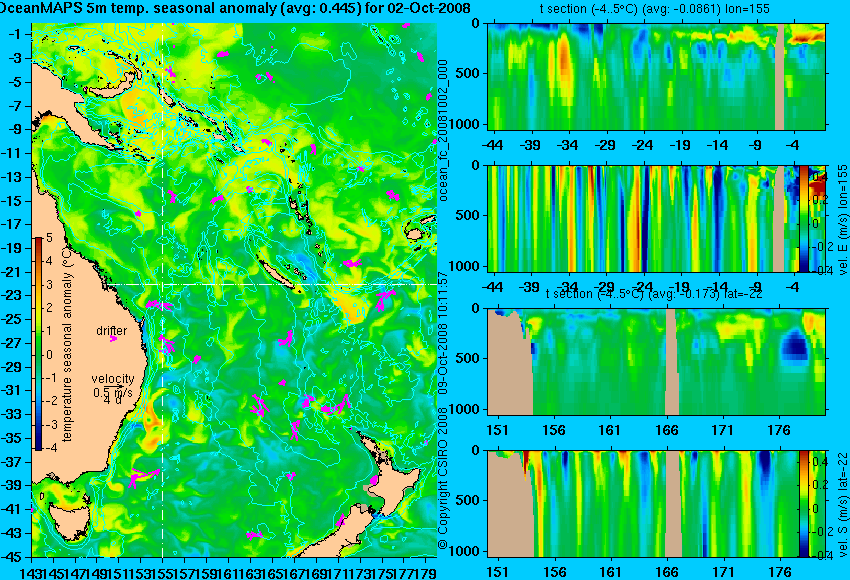Click the '5' tick on the temperature color bar
Screen dimensions: 850x580
click(49, 237)
